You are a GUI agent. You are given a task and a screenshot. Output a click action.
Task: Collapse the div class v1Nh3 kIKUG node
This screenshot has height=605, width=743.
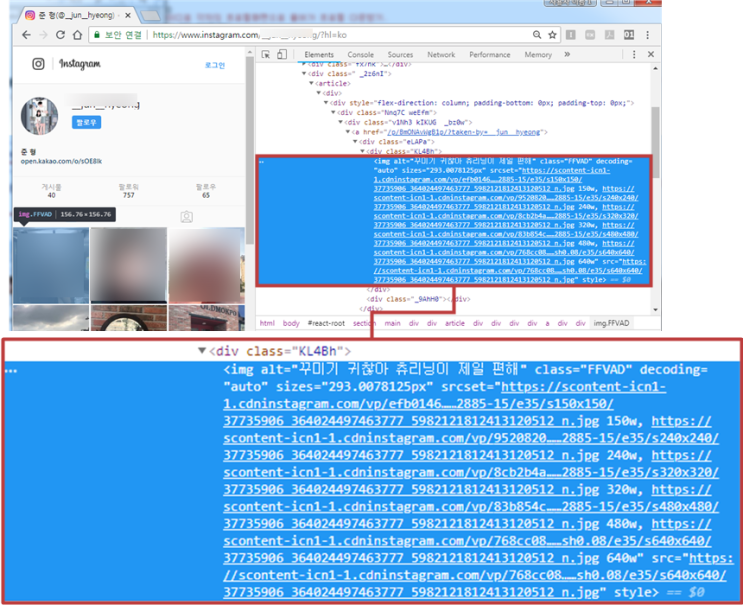pyautogui.click(x=340, y=122)
